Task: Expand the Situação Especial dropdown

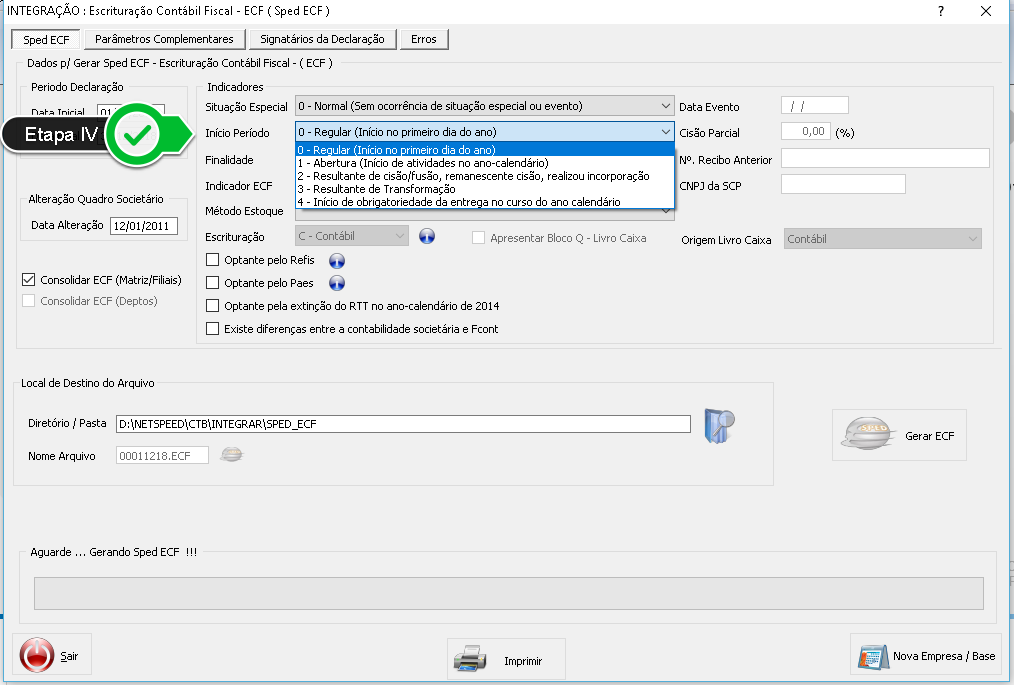Action: click(666, 106)
